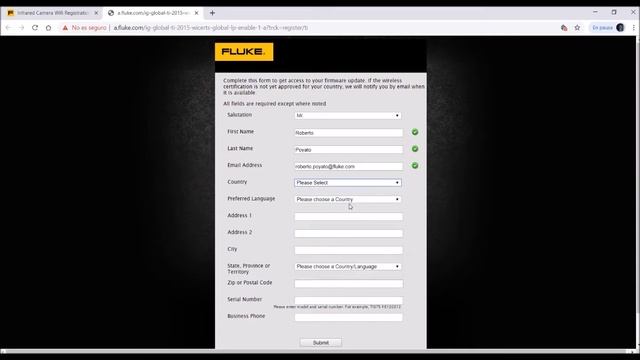Click the not secure warning icon
This screenshot has width=640, height=360.
pyautogui.click(x=65, y=28)
